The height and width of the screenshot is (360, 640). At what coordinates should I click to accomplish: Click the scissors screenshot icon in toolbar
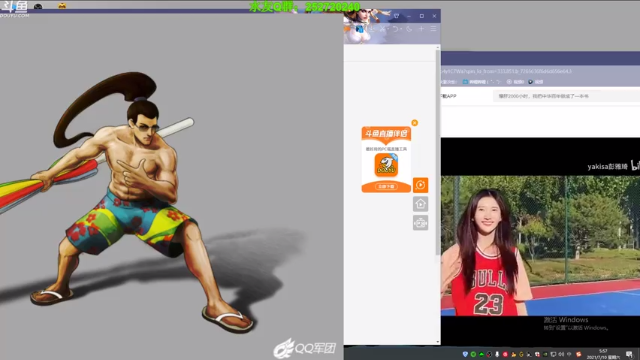382,29
